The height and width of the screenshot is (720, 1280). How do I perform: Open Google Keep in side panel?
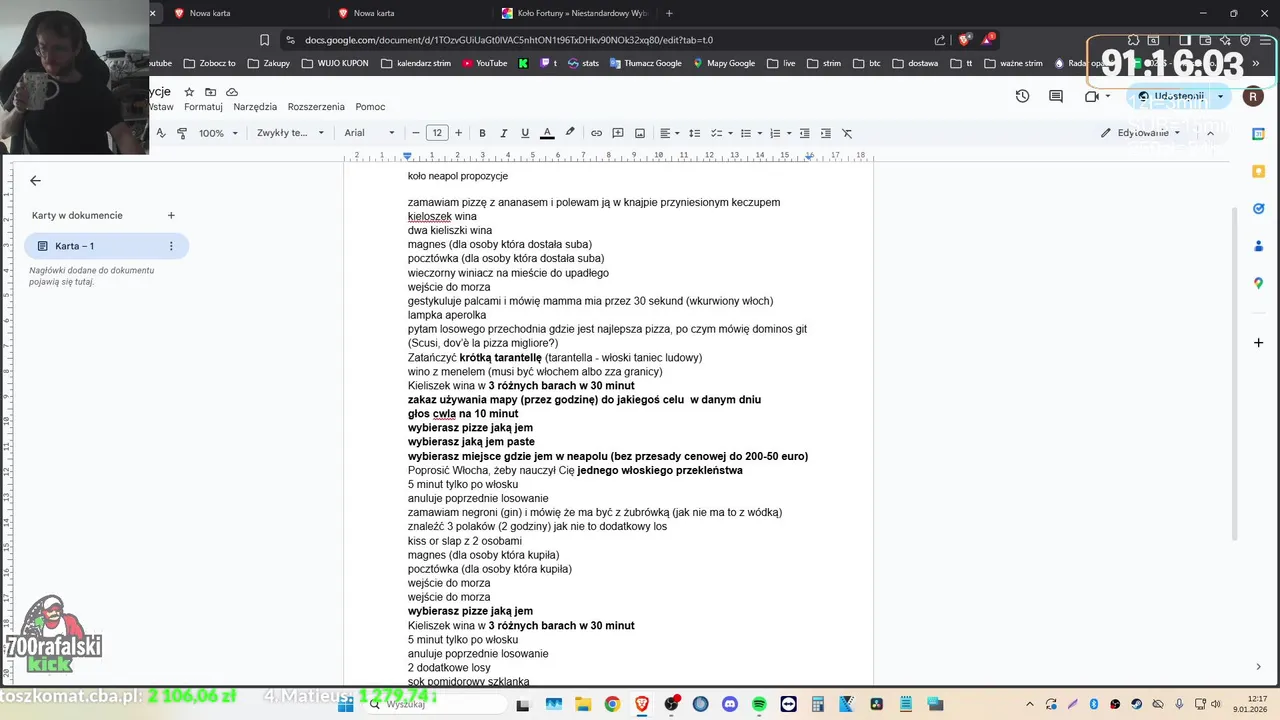(1259, 171)
